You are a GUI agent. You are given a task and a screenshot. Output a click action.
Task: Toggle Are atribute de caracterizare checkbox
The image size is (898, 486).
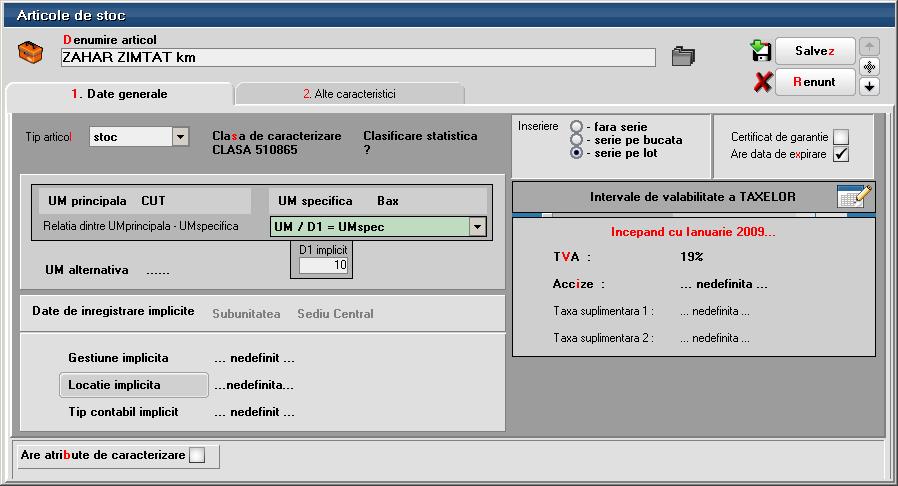coord(197,455)
